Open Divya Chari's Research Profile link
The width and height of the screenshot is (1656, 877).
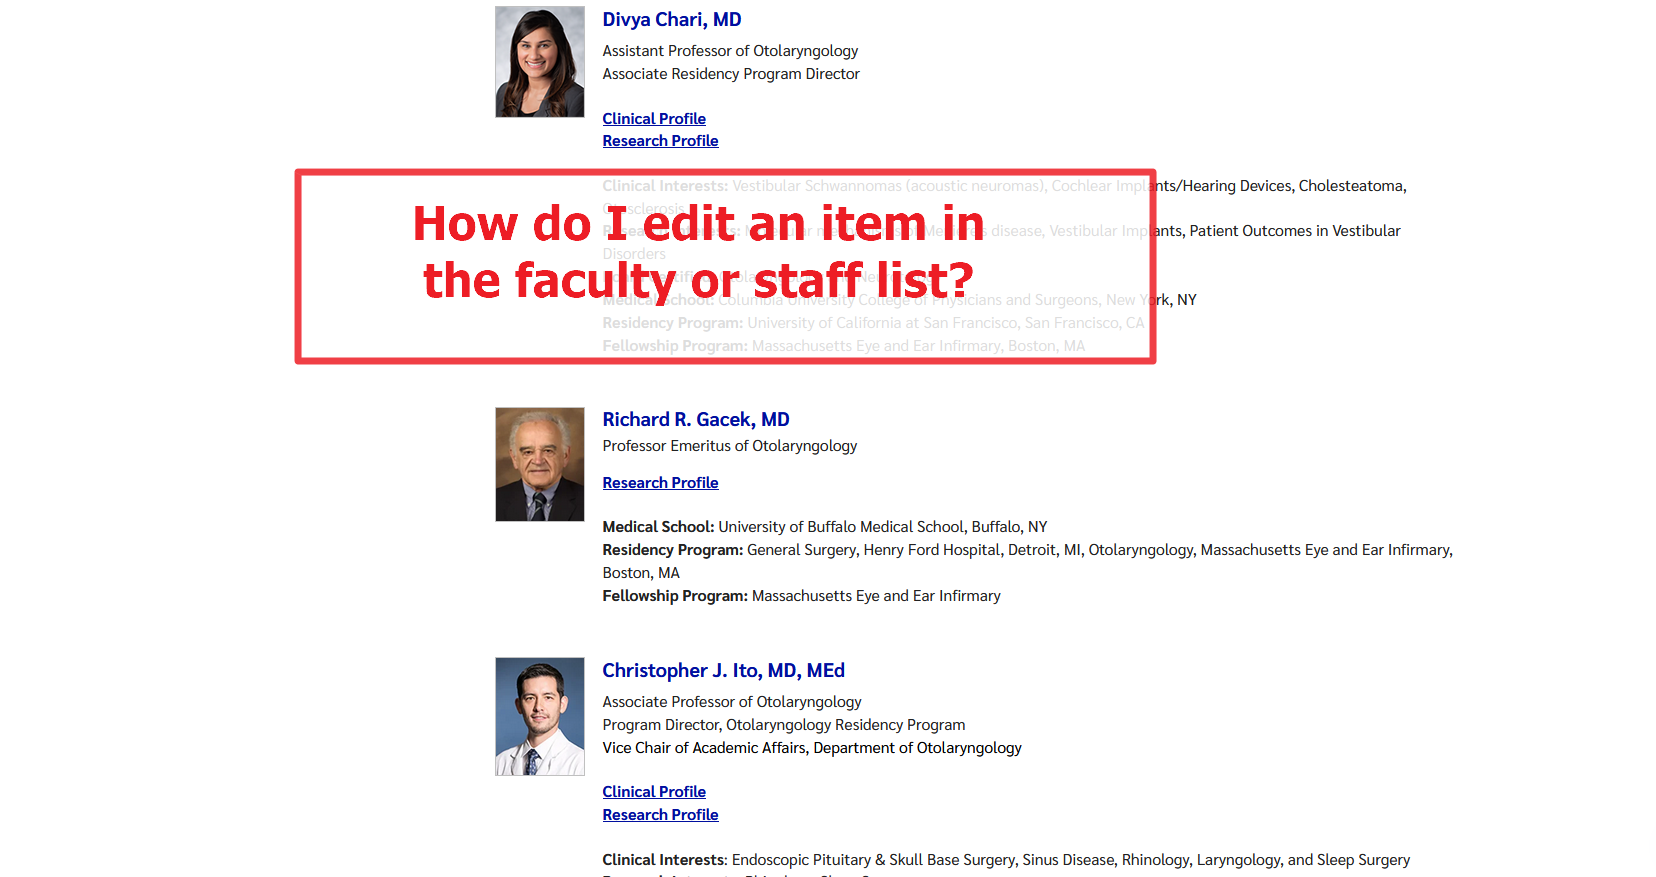[660, 141]
